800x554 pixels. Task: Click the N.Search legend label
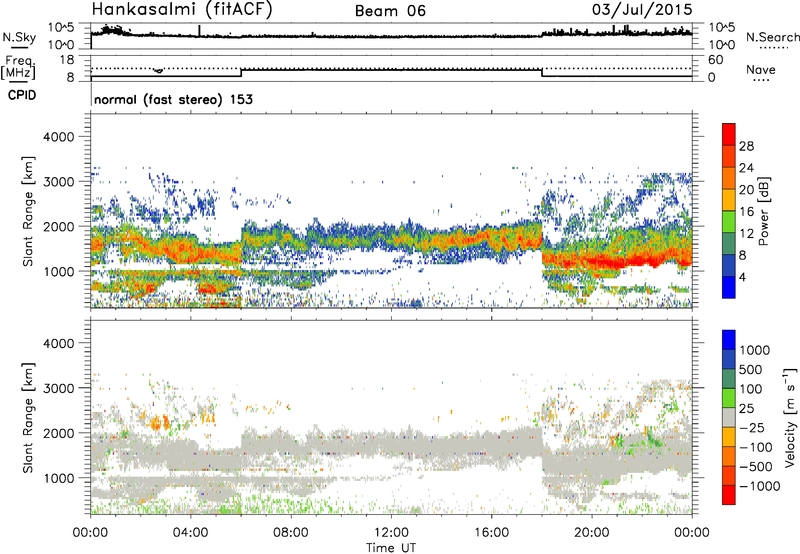coord(772,37)
